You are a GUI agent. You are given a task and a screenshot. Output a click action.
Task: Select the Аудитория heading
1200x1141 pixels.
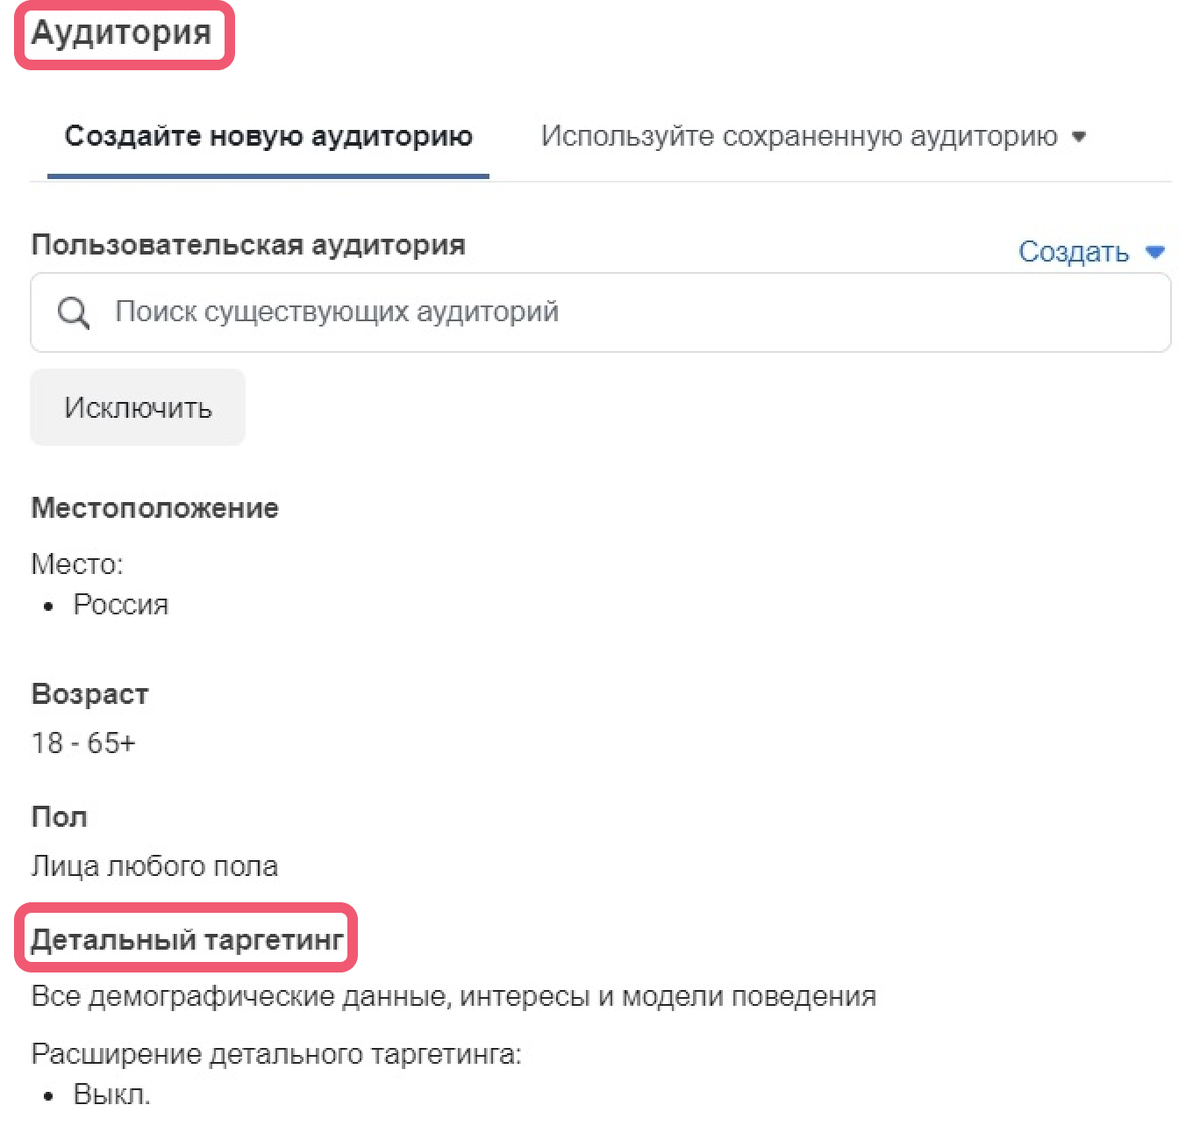click(122, 33)
